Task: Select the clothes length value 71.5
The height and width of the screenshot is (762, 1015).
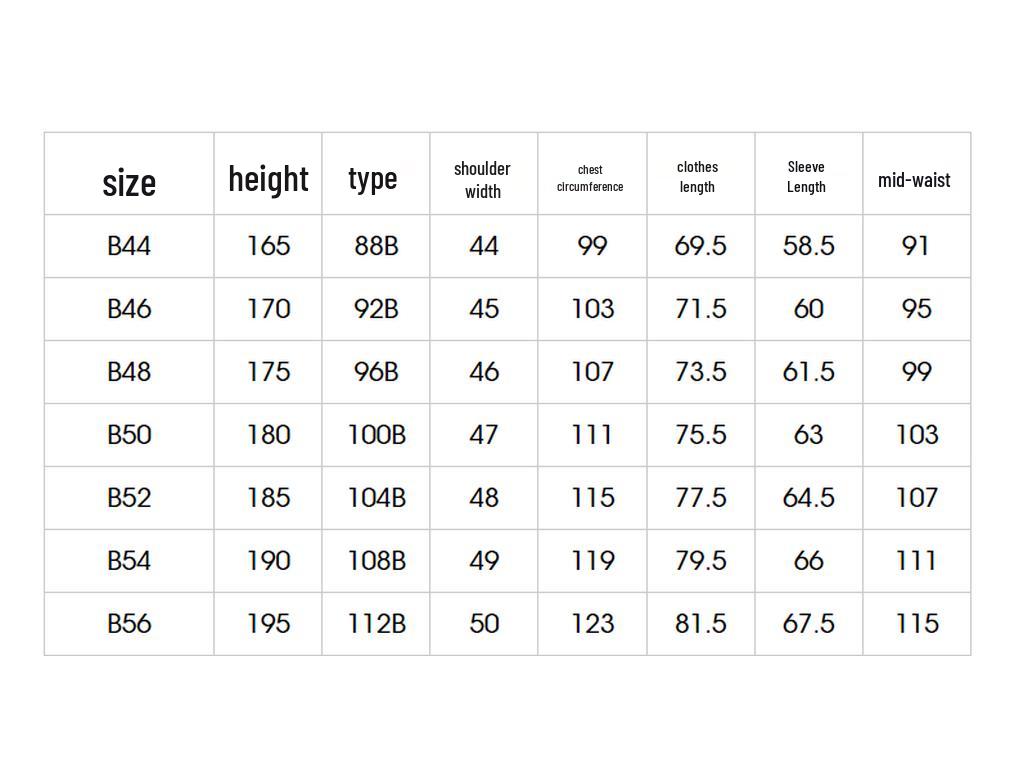Action: click(x=700, y=309)
